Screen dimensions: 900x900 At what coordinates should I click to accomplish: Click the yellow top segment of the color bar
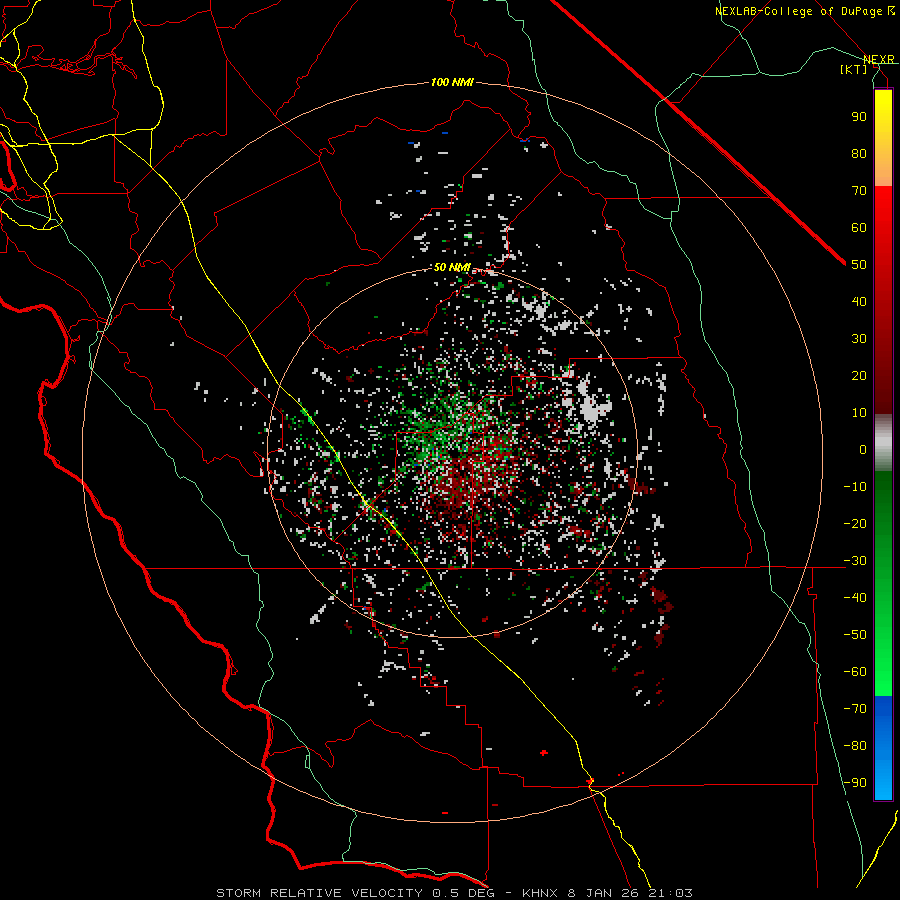pyautogui.click(x=883, y=138)
